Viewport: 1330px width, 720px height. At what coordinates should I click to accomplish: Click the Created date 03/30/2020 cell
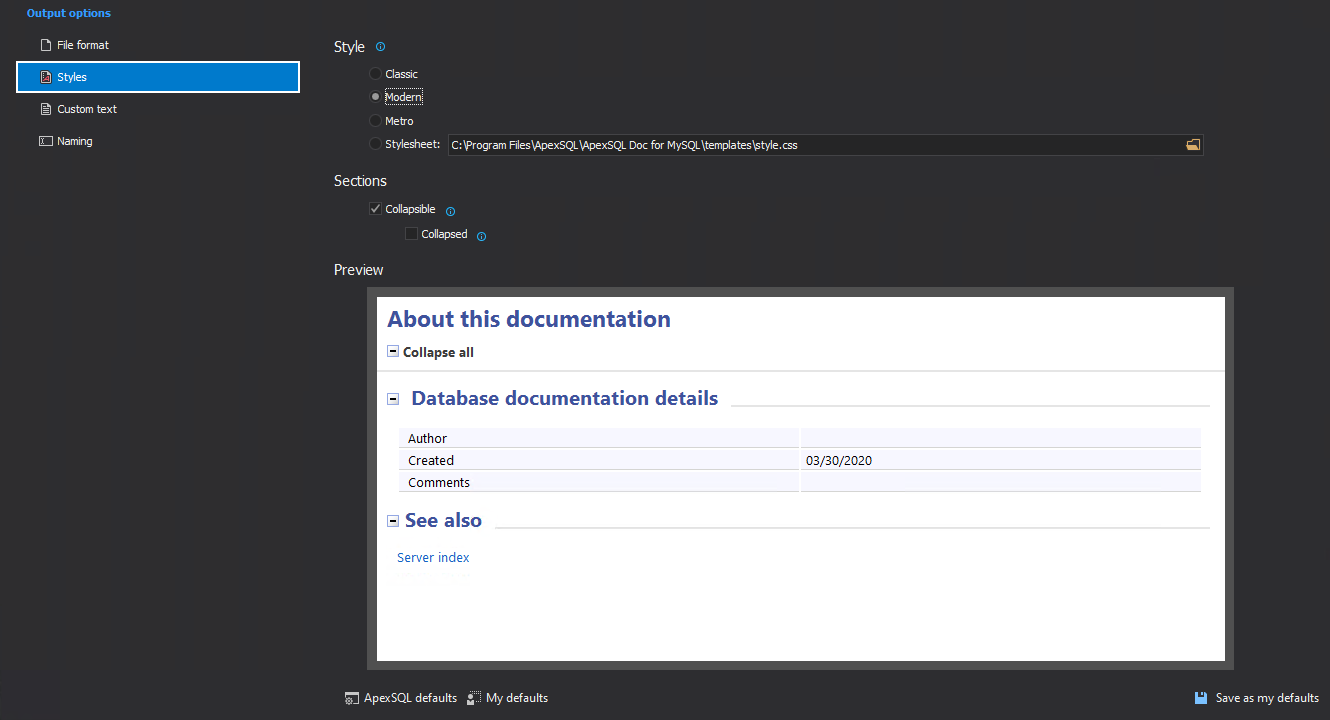pos(1000,461)
